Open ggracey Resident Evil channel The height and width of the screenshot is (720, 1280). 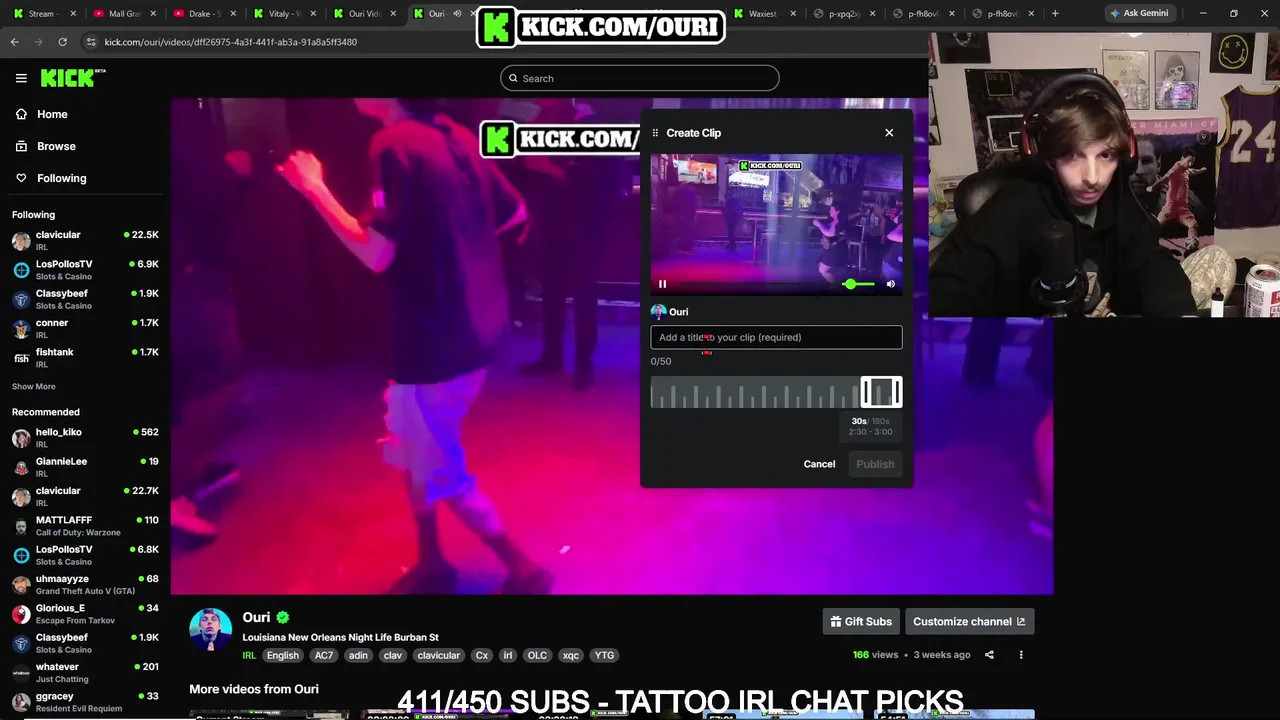coord(85,702)
